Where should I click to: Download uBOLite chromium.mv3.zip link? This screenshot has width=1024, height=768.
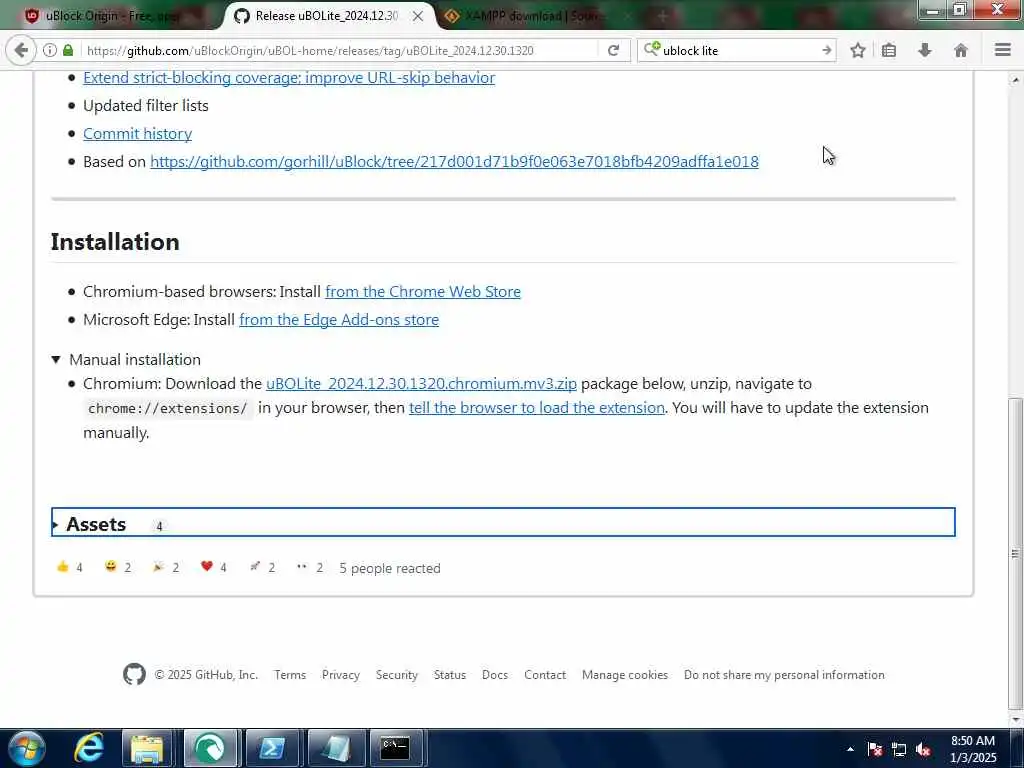coord(421,383)
